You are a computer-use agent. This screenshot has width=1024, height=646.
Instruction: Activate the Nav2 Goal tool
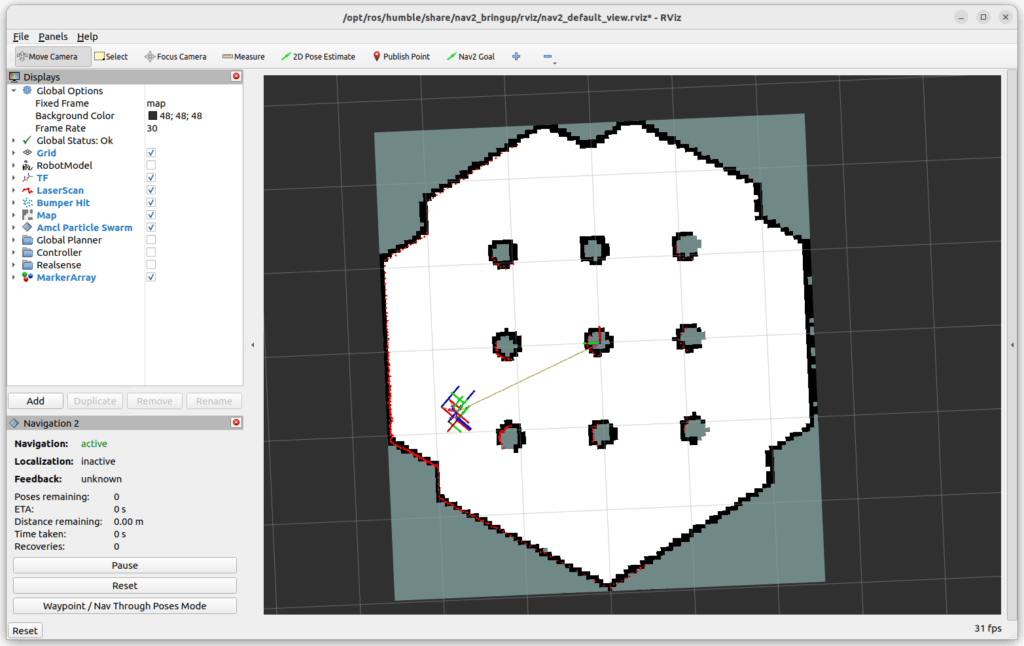coord(471,57)
